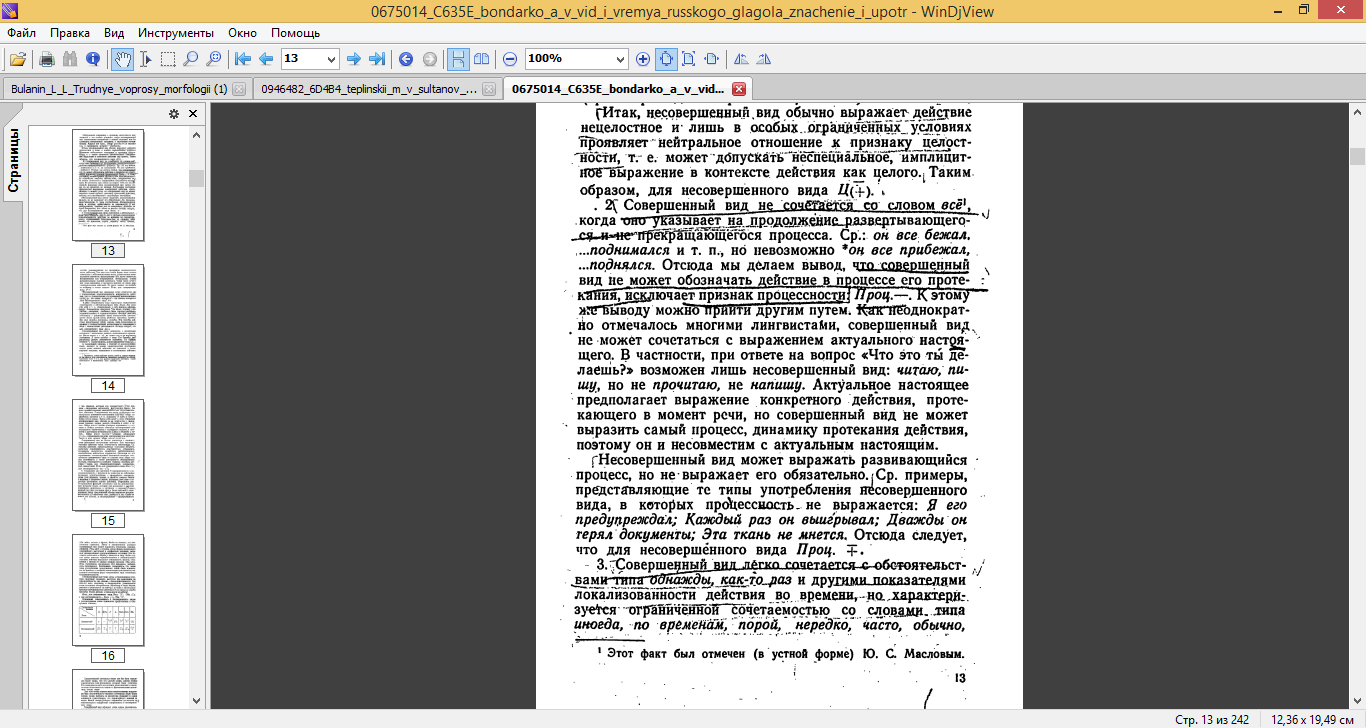The image size is (1366, 728).
Task: Zoom in with the plus icon
Action: pos(642,59)
